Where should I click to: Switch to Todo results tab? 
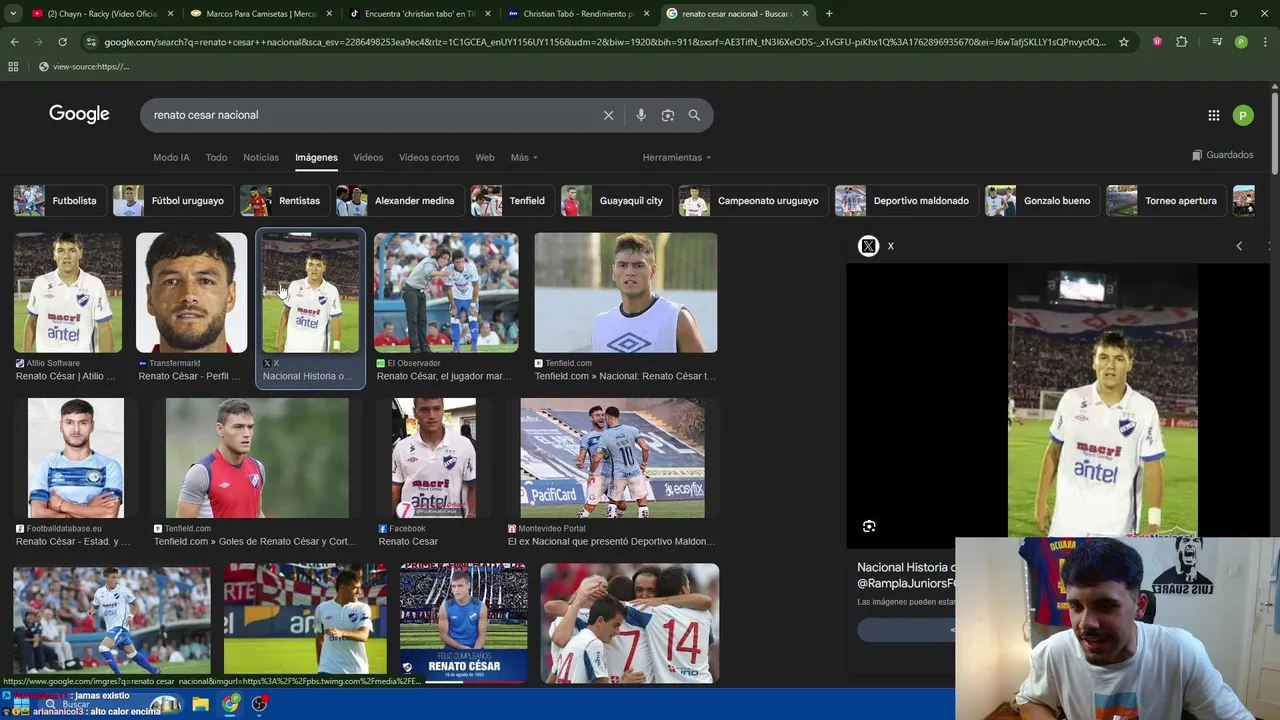(216, 157)
